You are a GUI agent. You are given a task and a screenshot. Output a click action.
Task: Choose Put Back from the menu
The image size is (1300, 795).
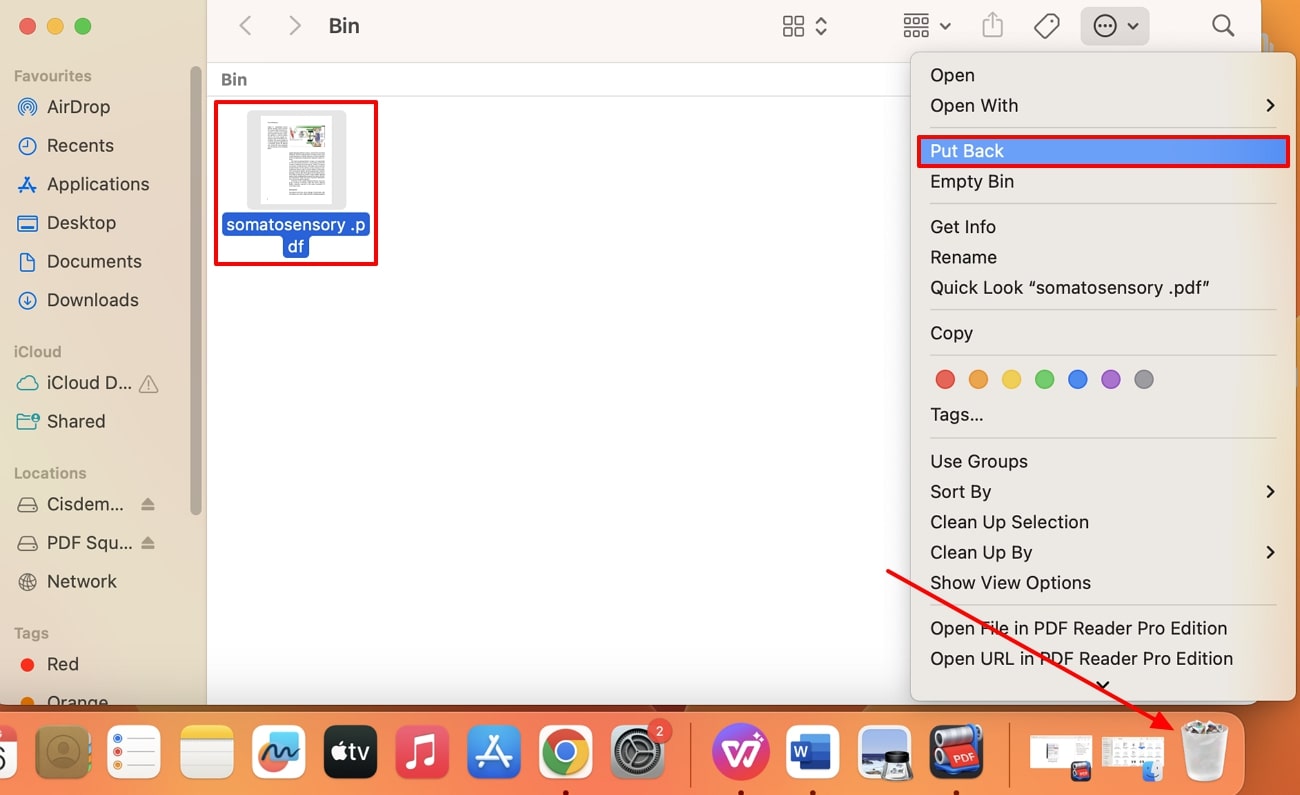point(1102,151)
